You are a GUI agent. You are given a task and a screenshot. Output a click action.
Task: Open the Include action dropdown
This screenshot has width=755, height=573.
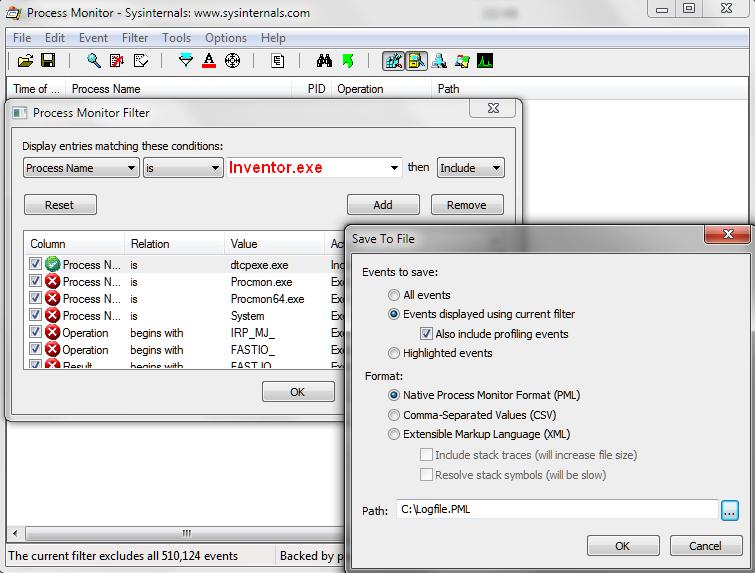point(470,168)
